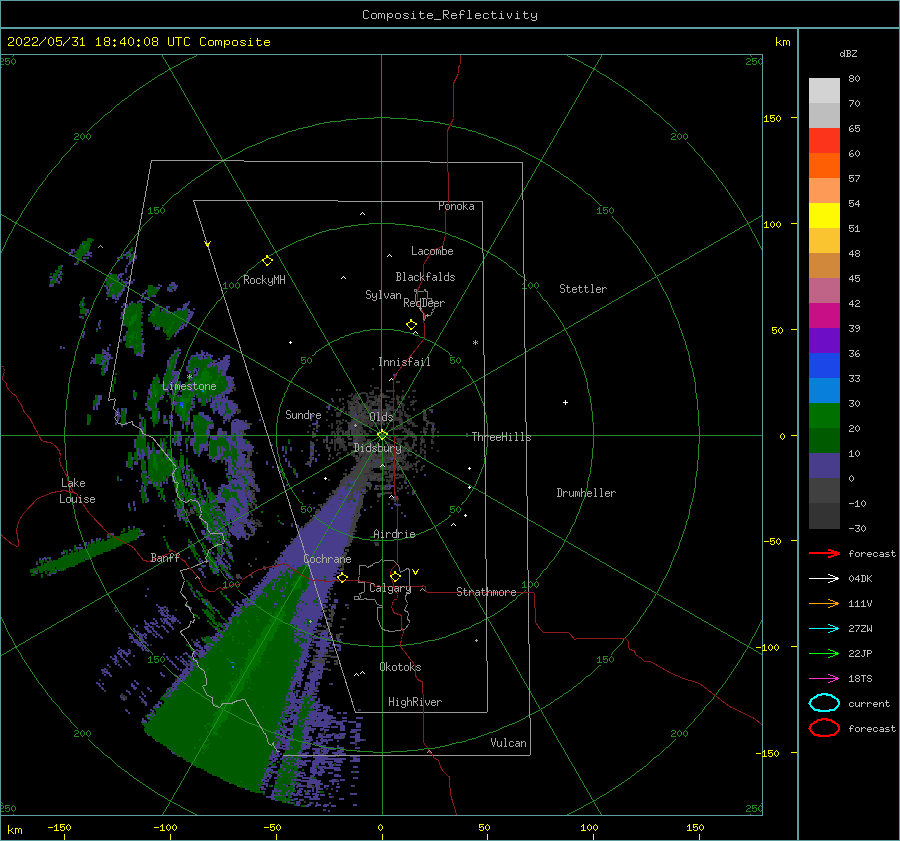Click the -150 label on bottom axis
Screen dimensions: 900x841
coord(59,827)
